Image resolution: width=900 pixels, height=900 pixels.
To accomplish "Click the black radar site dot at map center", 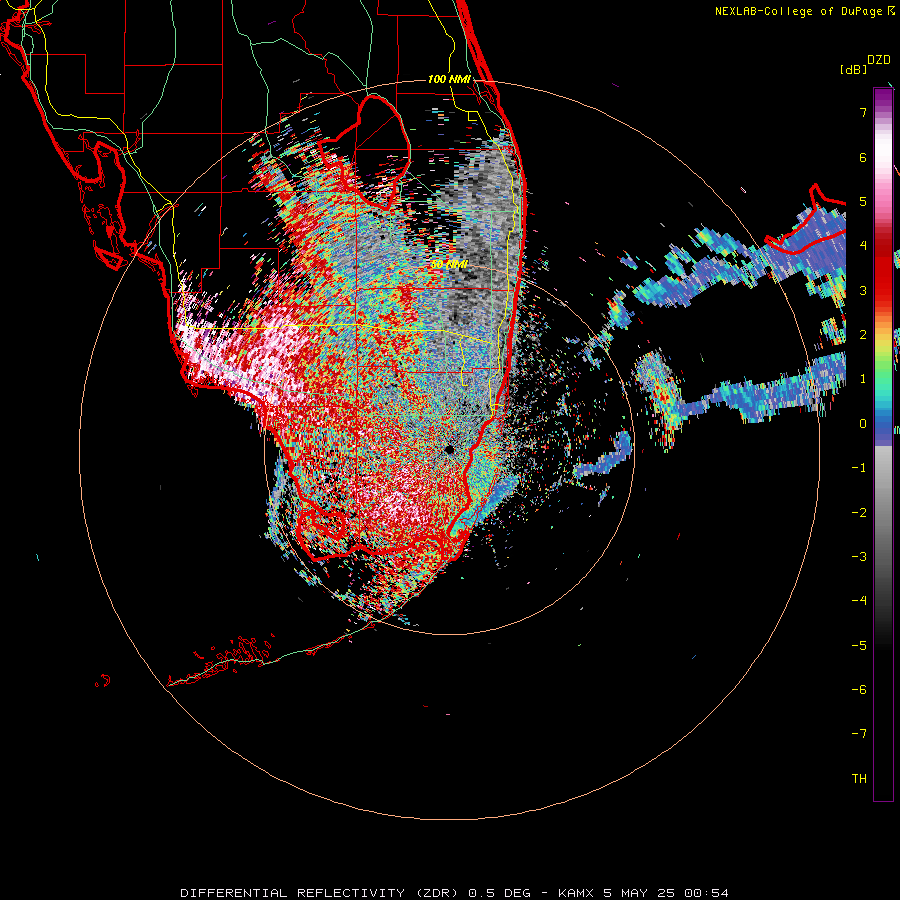I will (x=449, y=449).
